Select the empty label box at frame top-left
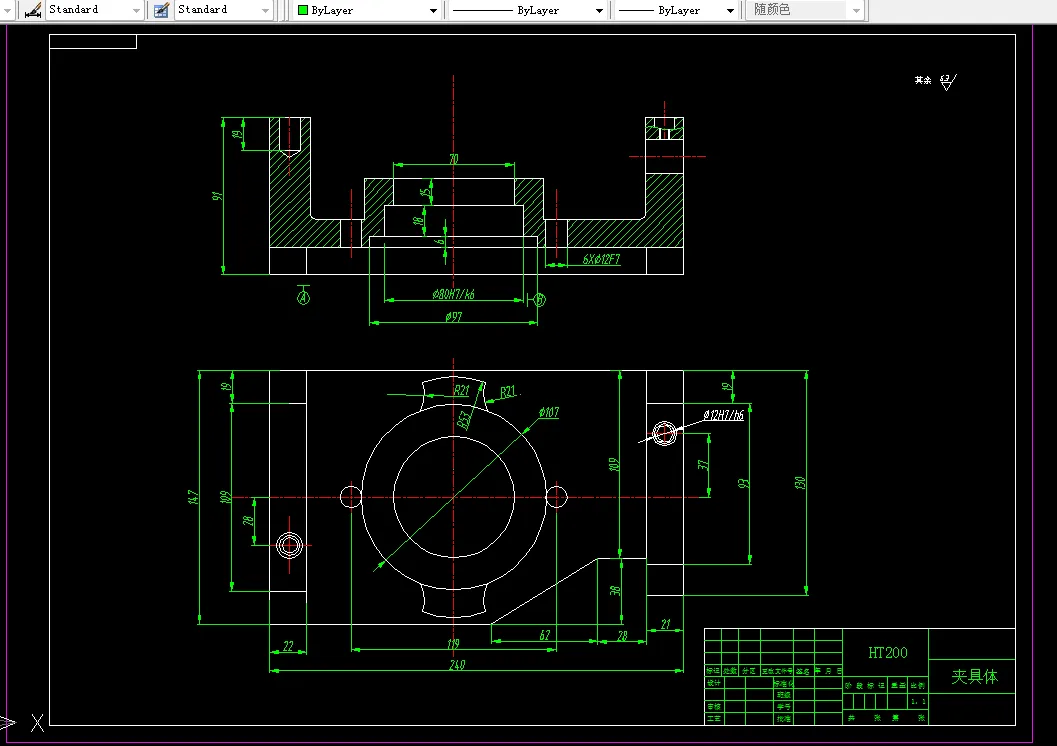This screenshot has width=1057, height=746. [93, 42]
